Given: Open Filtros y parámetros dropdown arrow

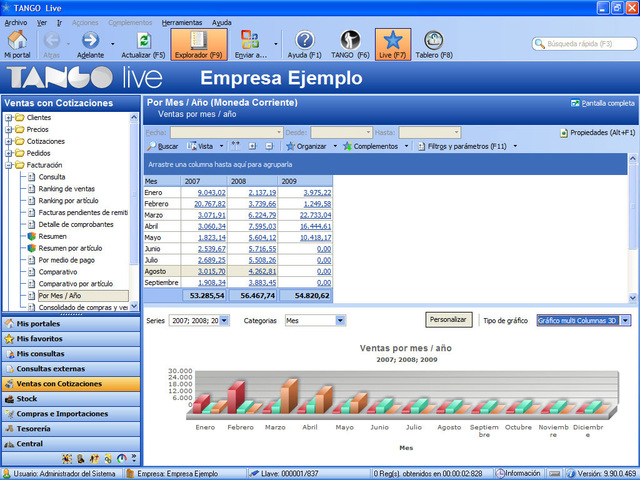Looking at the screenshot, I should pyautogui.click(x=515, y=146).
